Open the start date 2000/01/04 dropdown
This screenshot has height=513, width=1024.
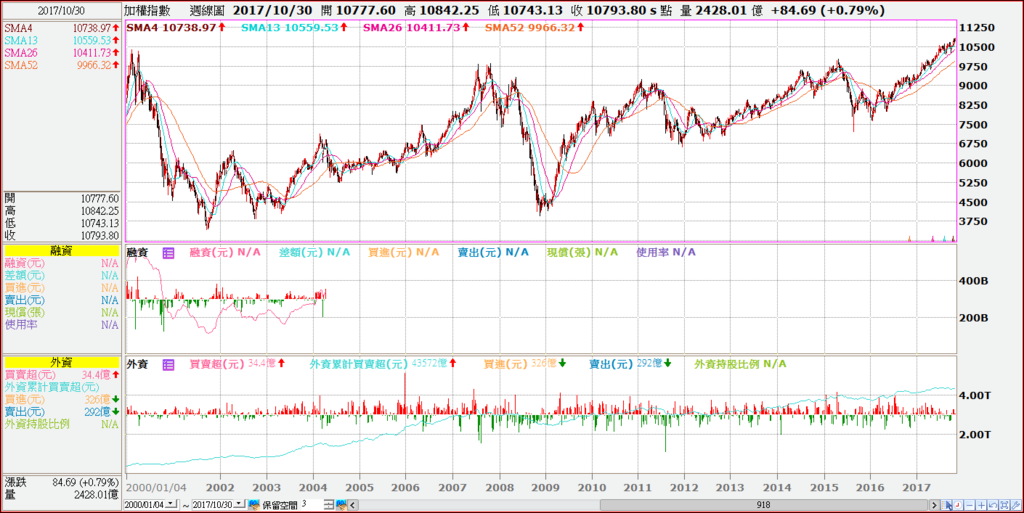pyautogui.click(x=171, y=504)
